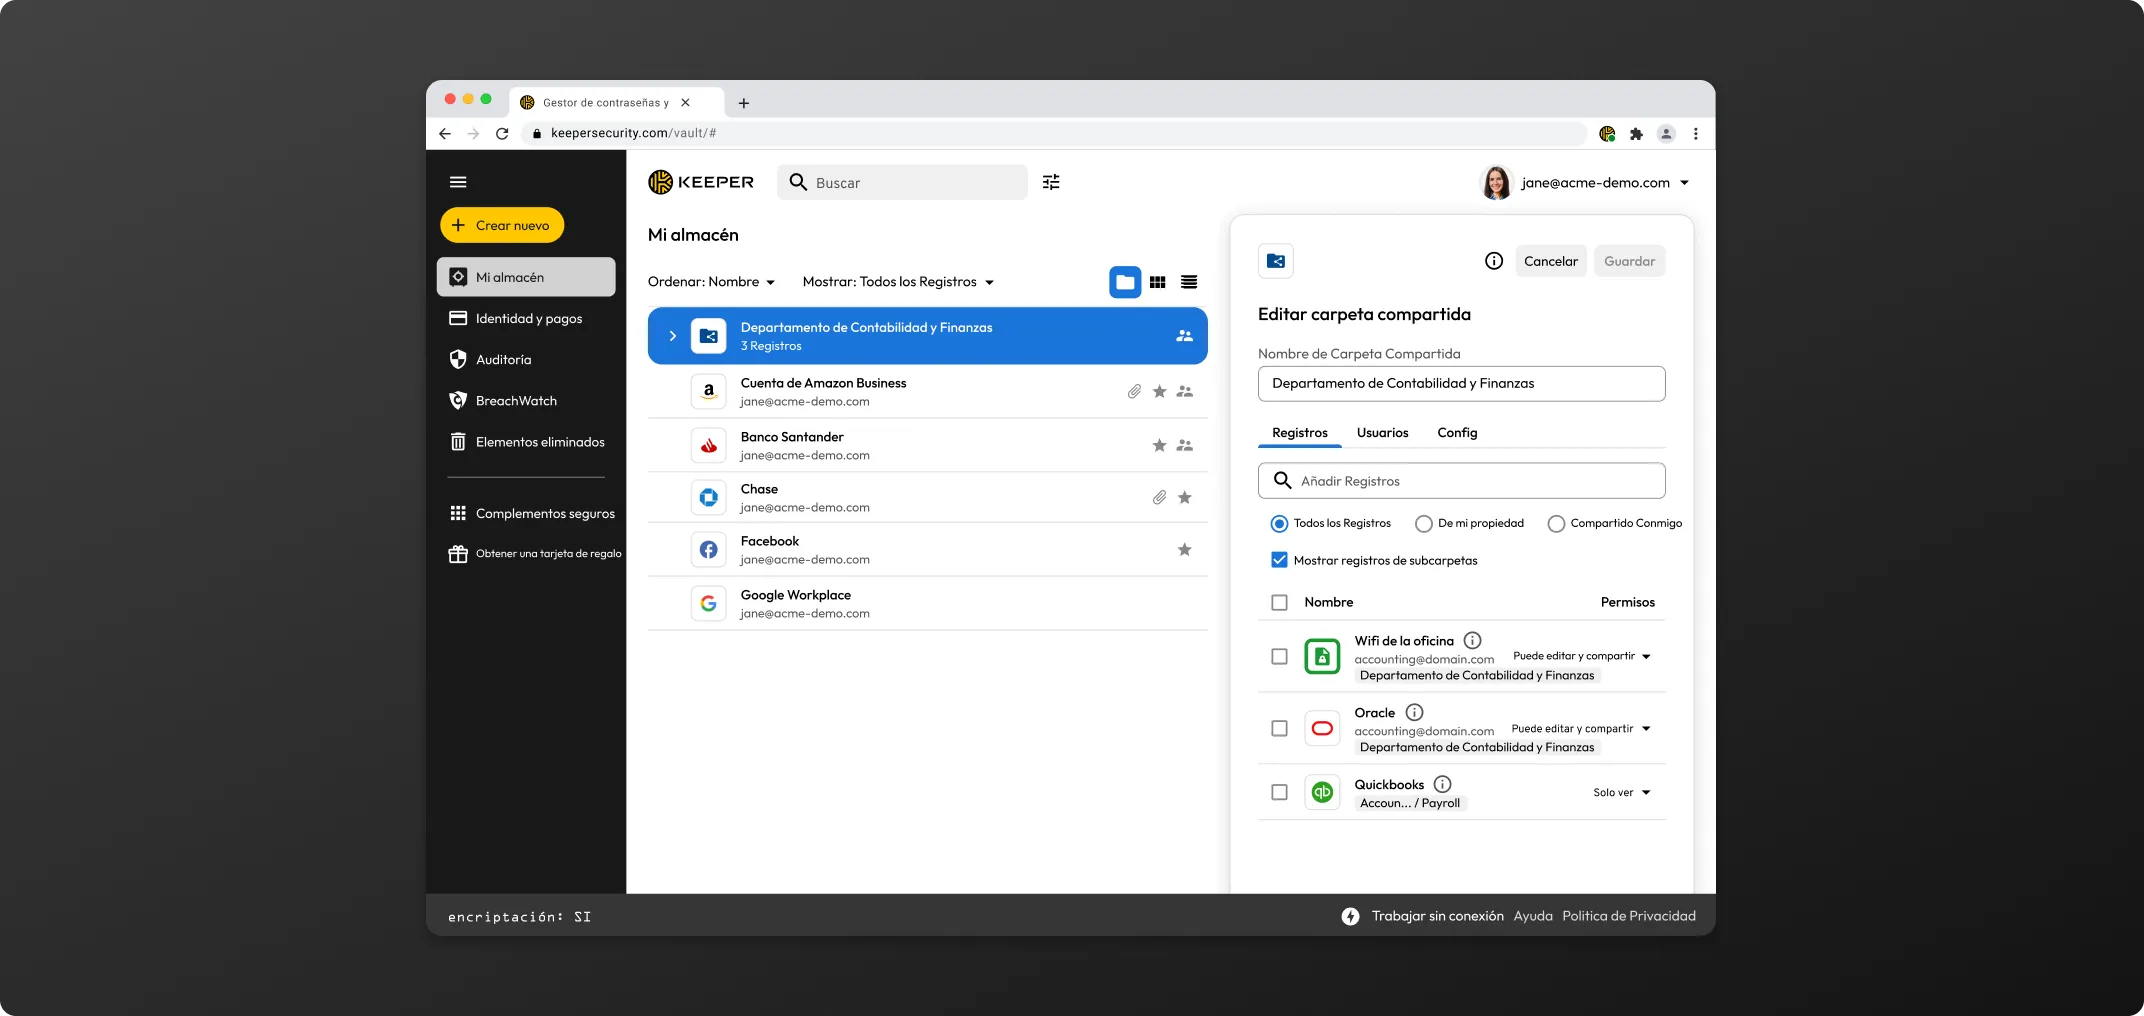Expand the Departamento de Contabilidad folder chevron
The height and width of the screenshot is (1016, 2144).
point(673,336)
